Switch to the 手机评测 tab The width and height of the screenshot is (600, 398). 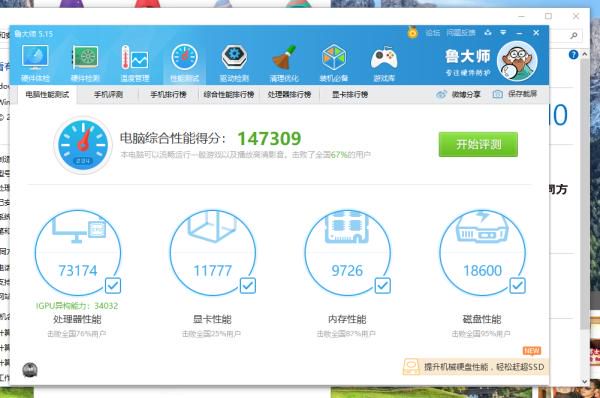[x=108, y=95]
